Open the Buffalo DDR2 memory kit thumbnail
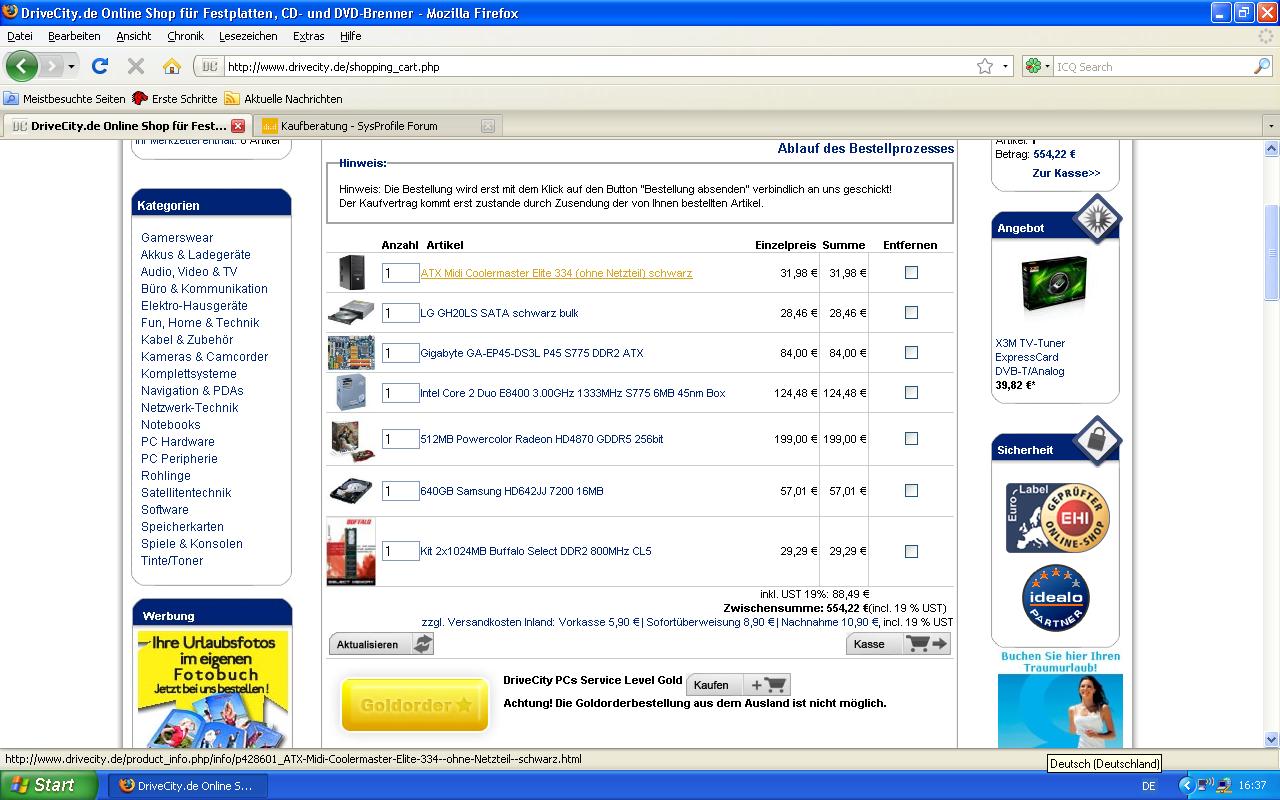 coord(351,551)
